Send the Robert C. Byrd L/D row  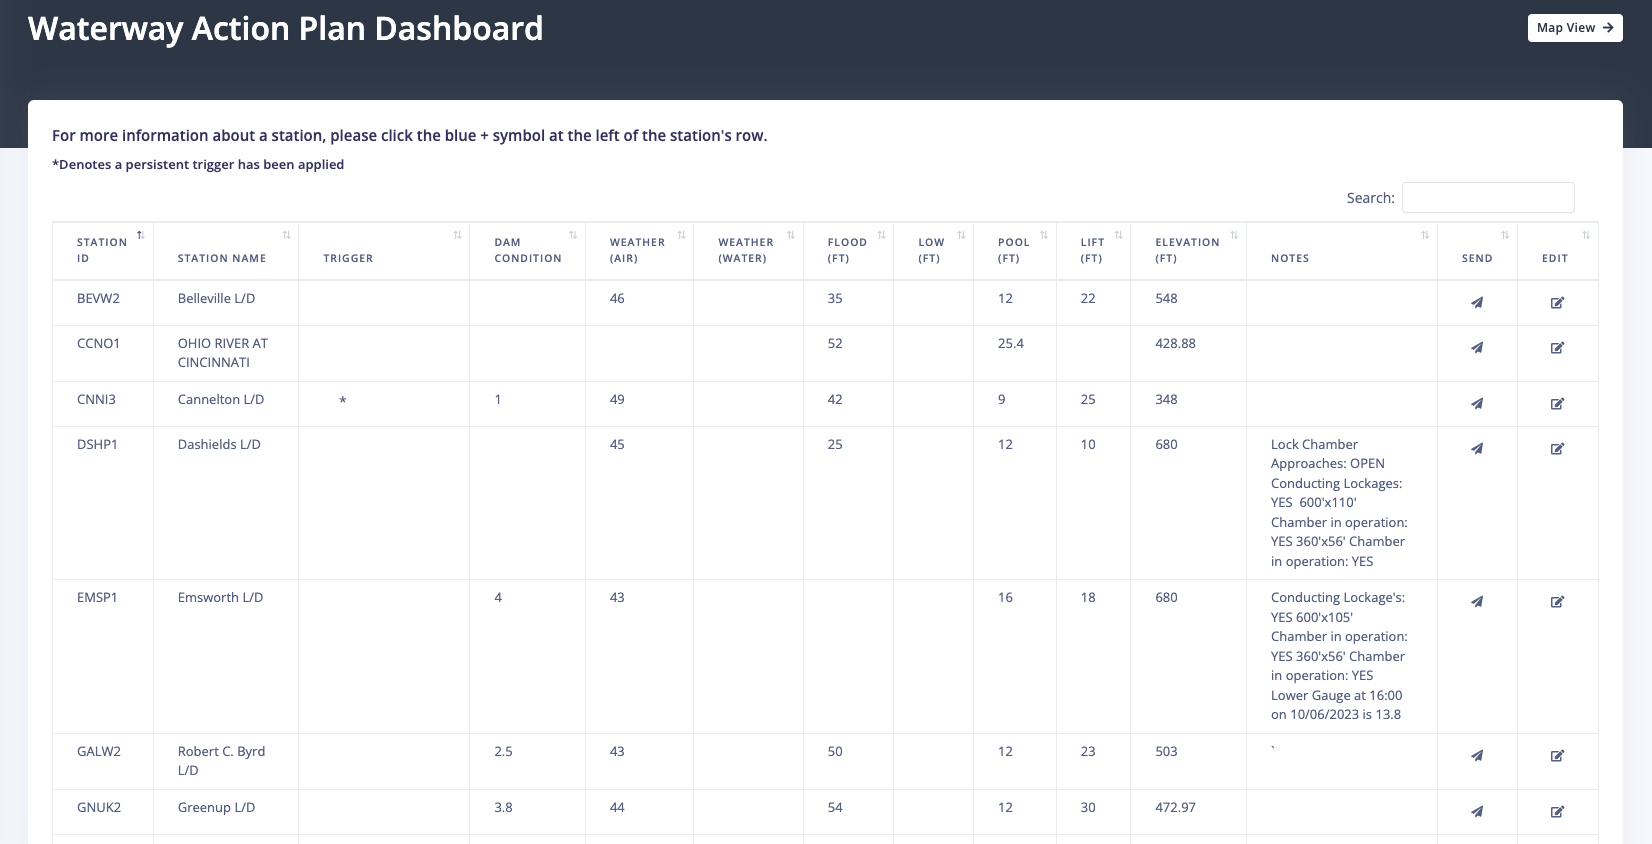[1476, 756]
